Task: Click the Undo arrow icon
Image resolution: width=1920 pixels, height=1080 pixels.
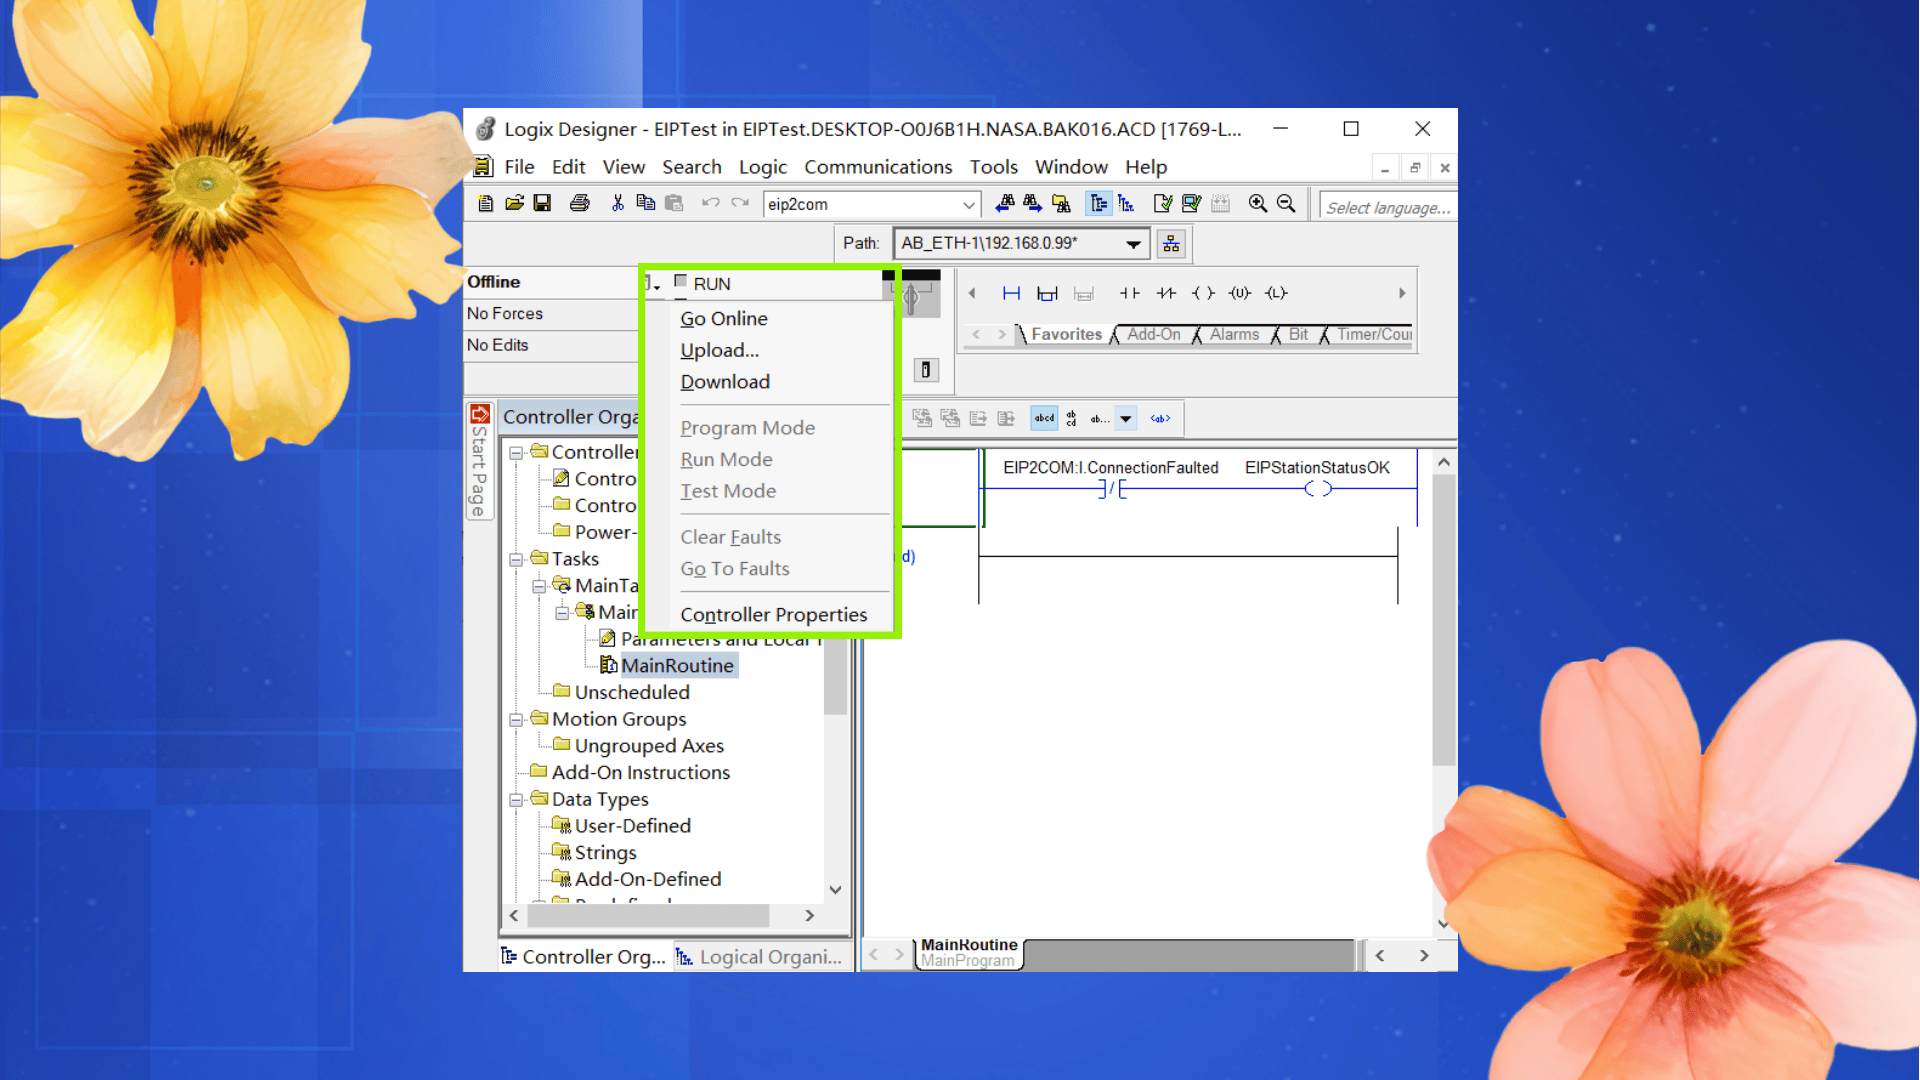Action: tap(710, 204)
